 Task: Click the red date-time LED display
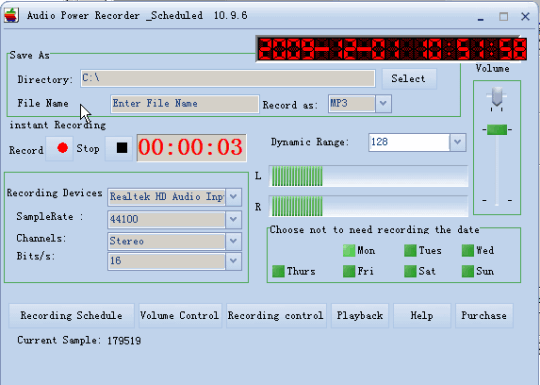tap(392, 49)
